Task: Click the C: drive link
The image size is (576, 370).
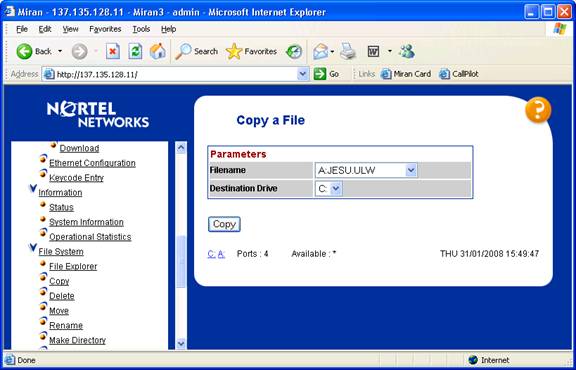Action: pyautogui.click(x=212, y=254)
